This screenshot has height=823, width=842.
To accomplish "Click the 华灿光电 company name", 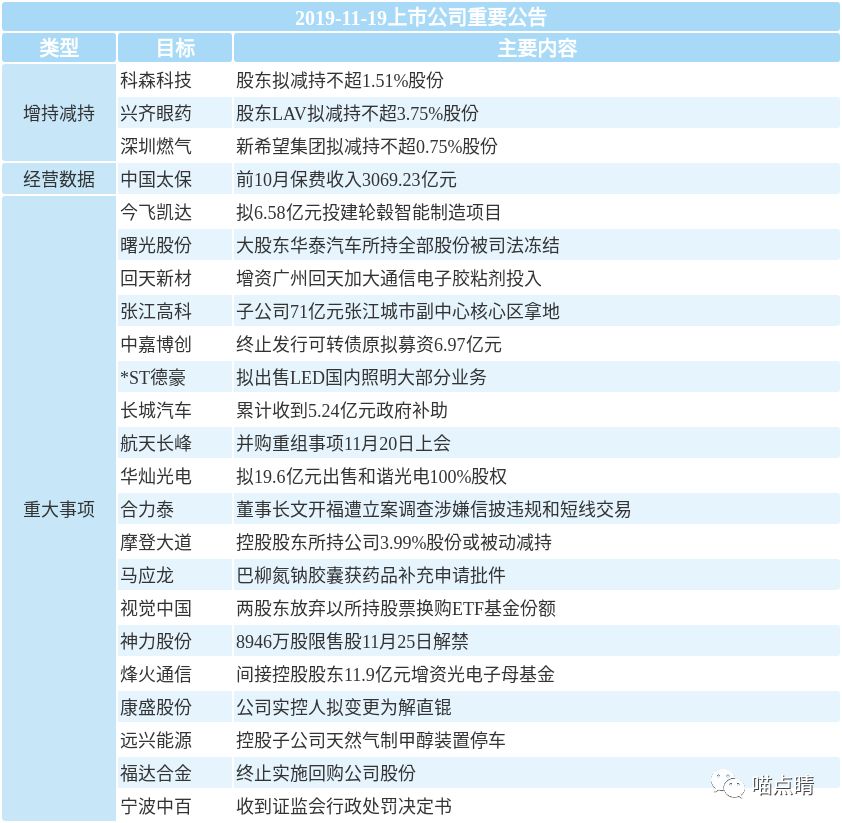I will coord(156,476).
